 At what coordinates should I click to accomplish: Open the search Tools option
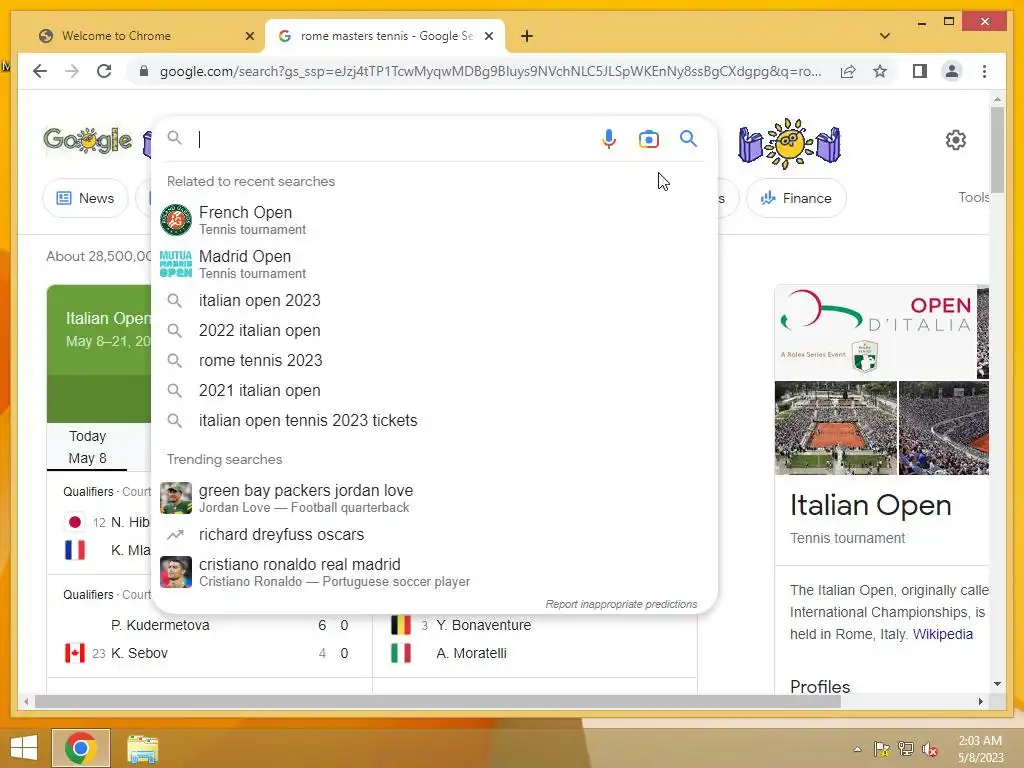973,197
